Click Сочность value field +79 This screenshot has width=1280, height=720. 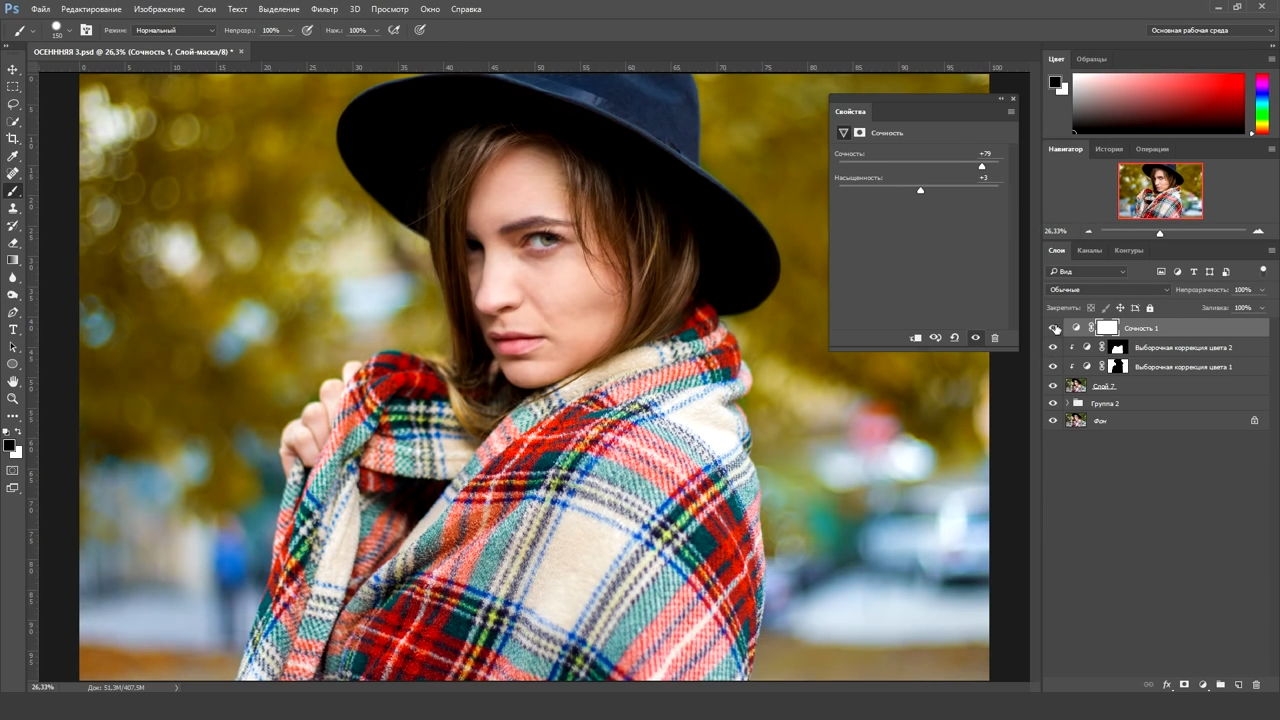click(x=985, y=154)
